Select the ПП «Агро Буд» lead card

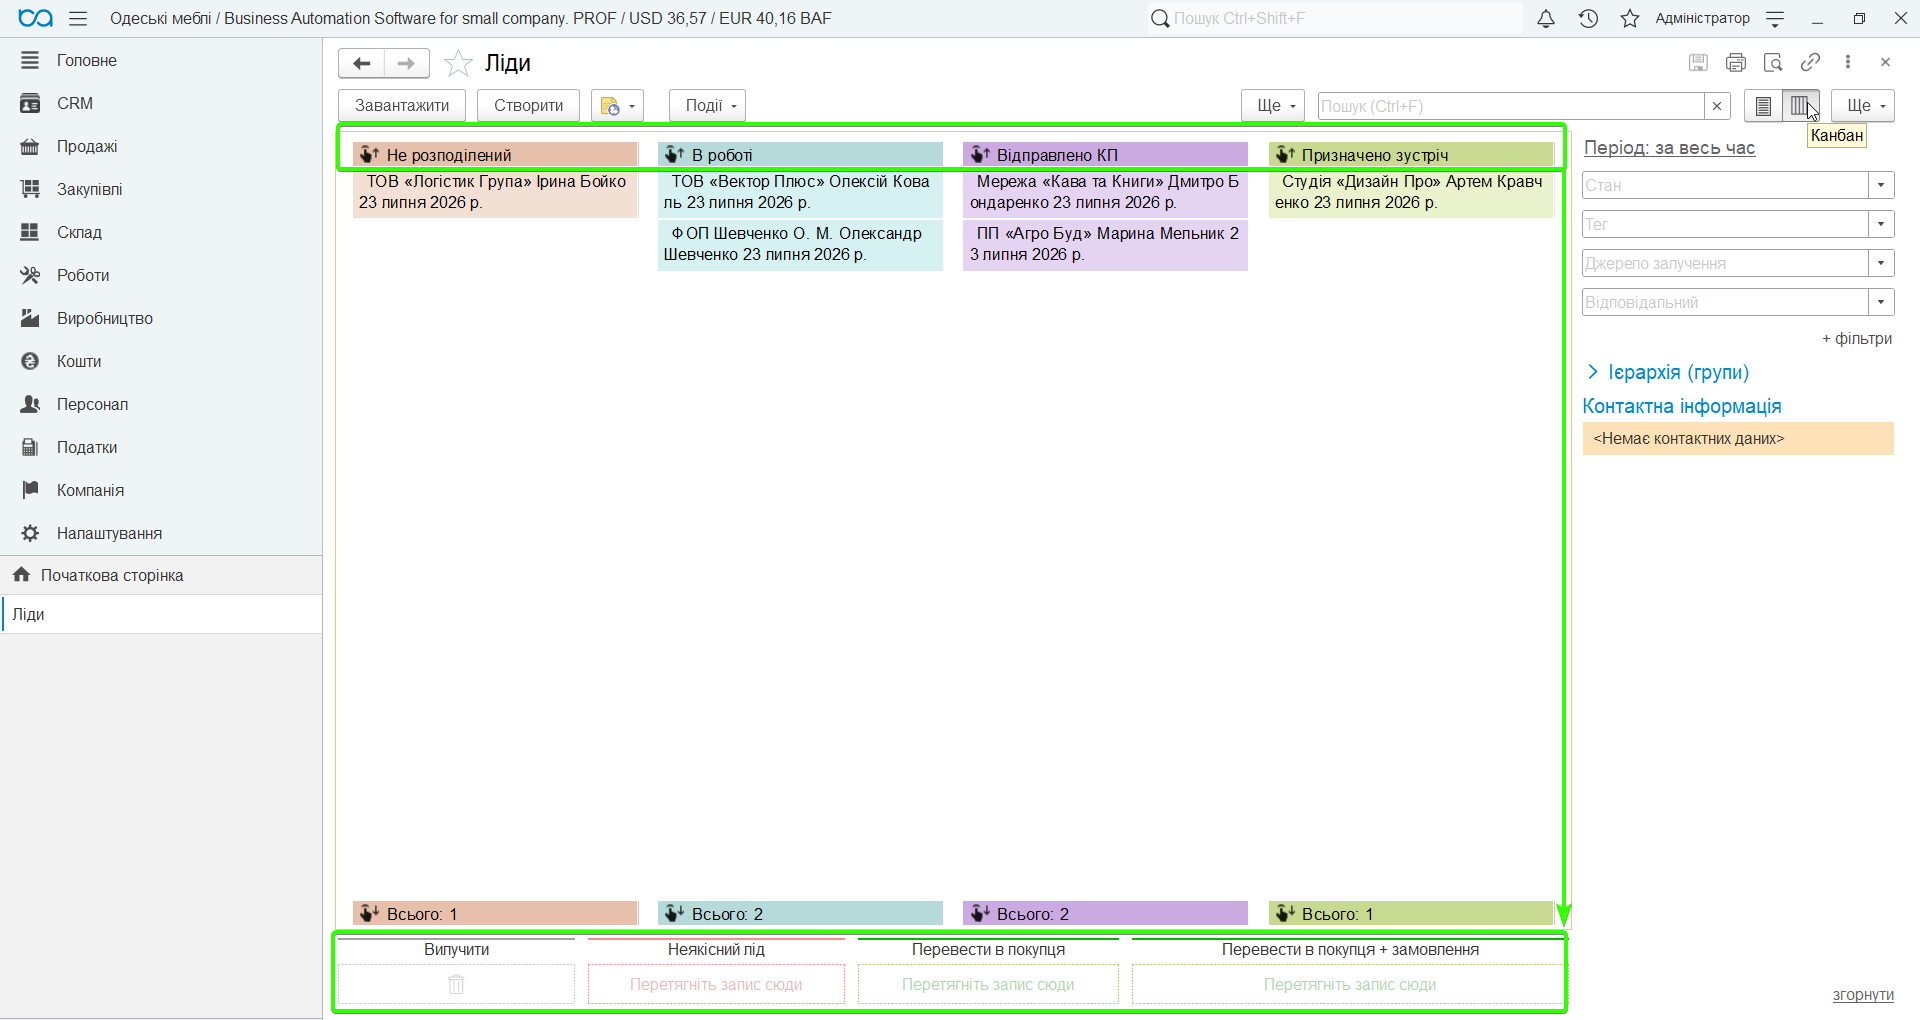[1105, 244]
